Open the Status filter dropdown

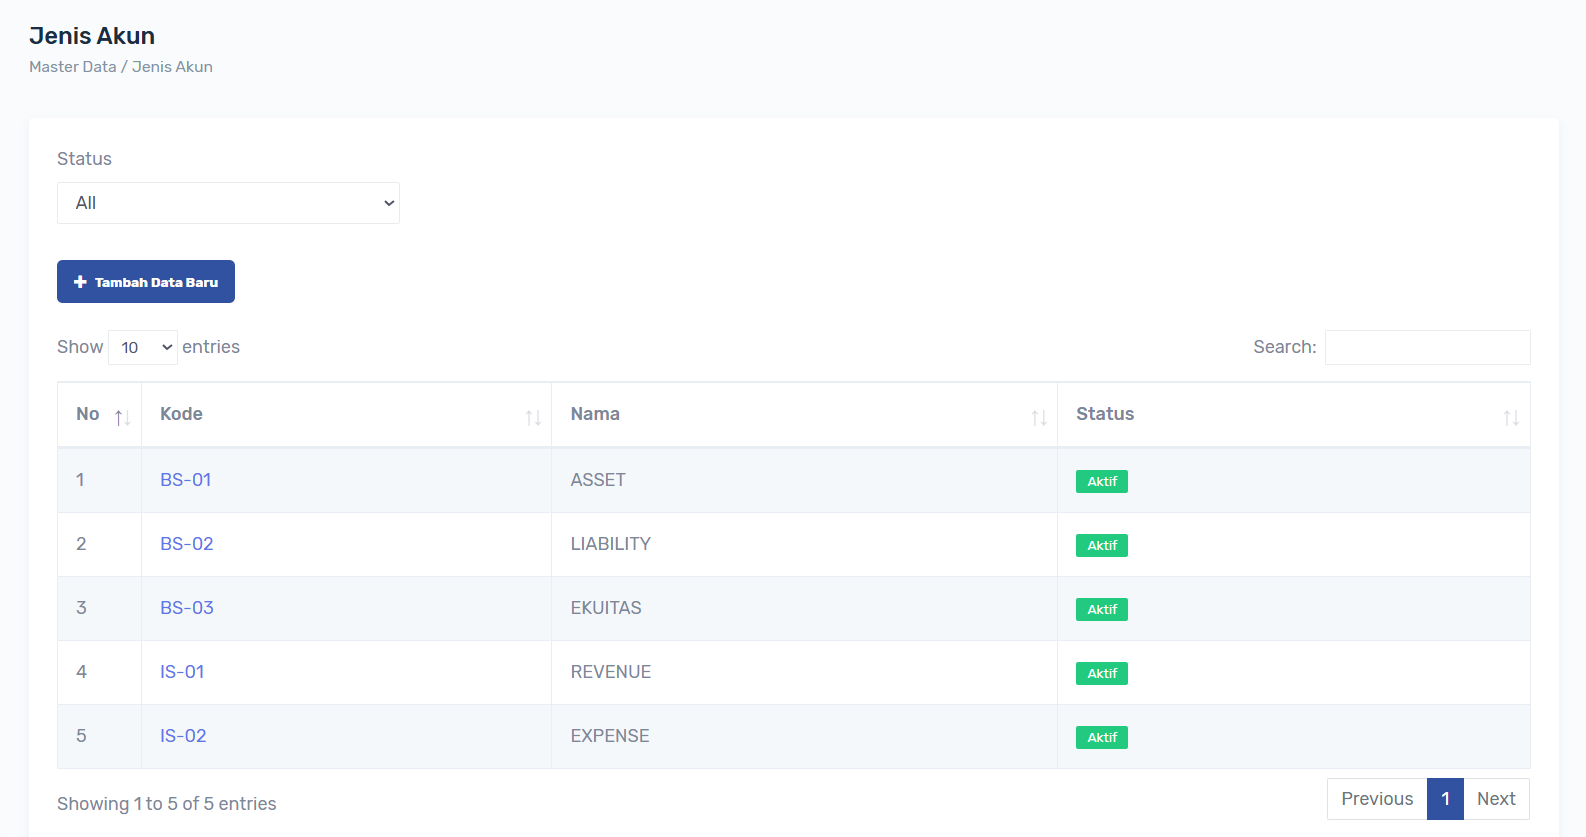pyautogui.click(x=228, y=203)
